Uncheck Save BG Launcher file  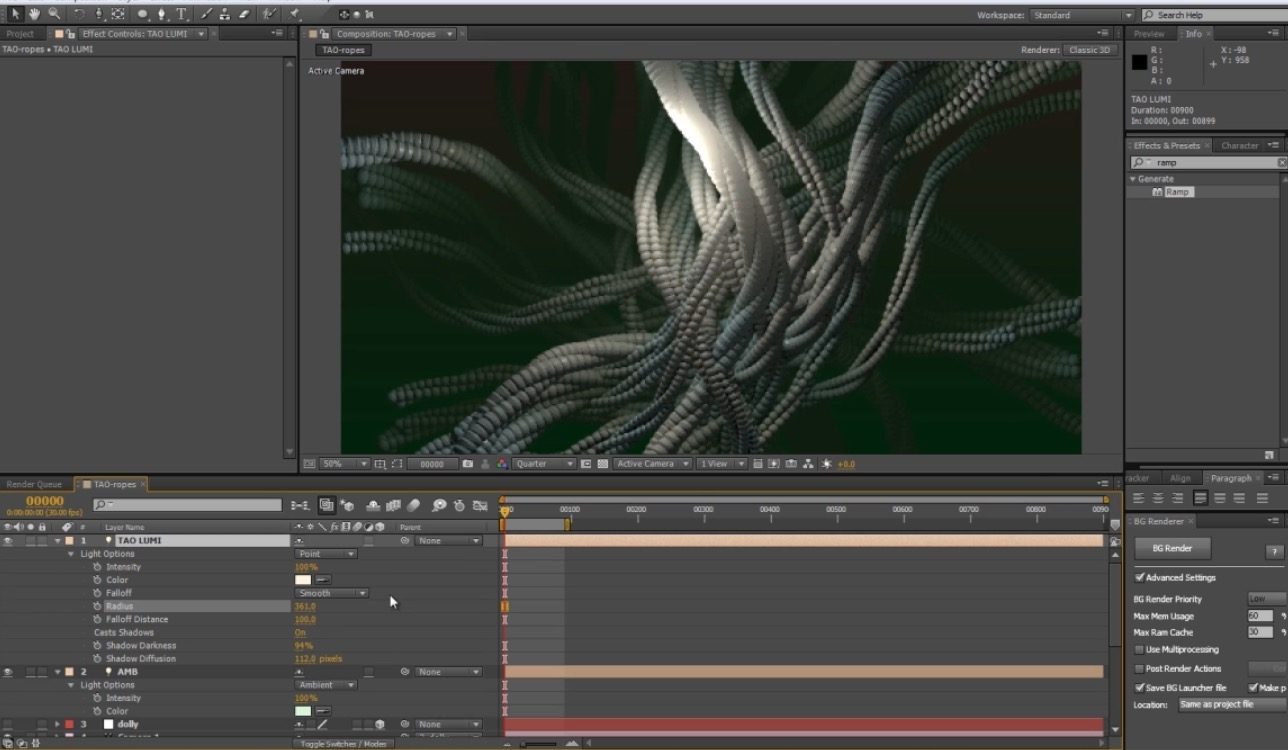(1139, 687)
